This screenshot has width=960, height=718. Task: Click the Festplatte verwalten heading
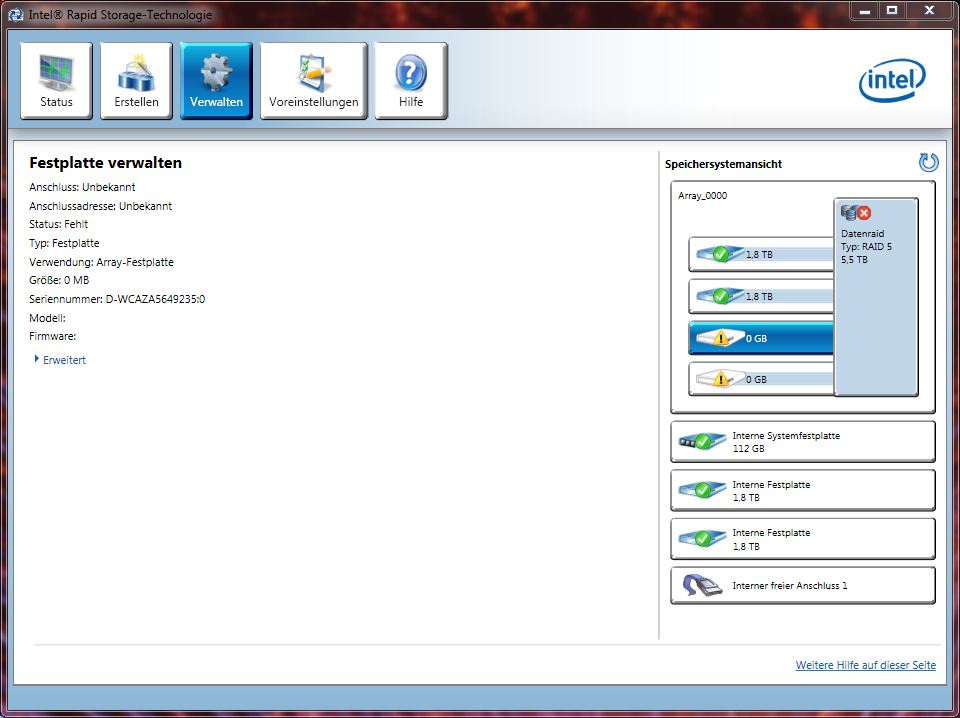[x=105, y=163]
